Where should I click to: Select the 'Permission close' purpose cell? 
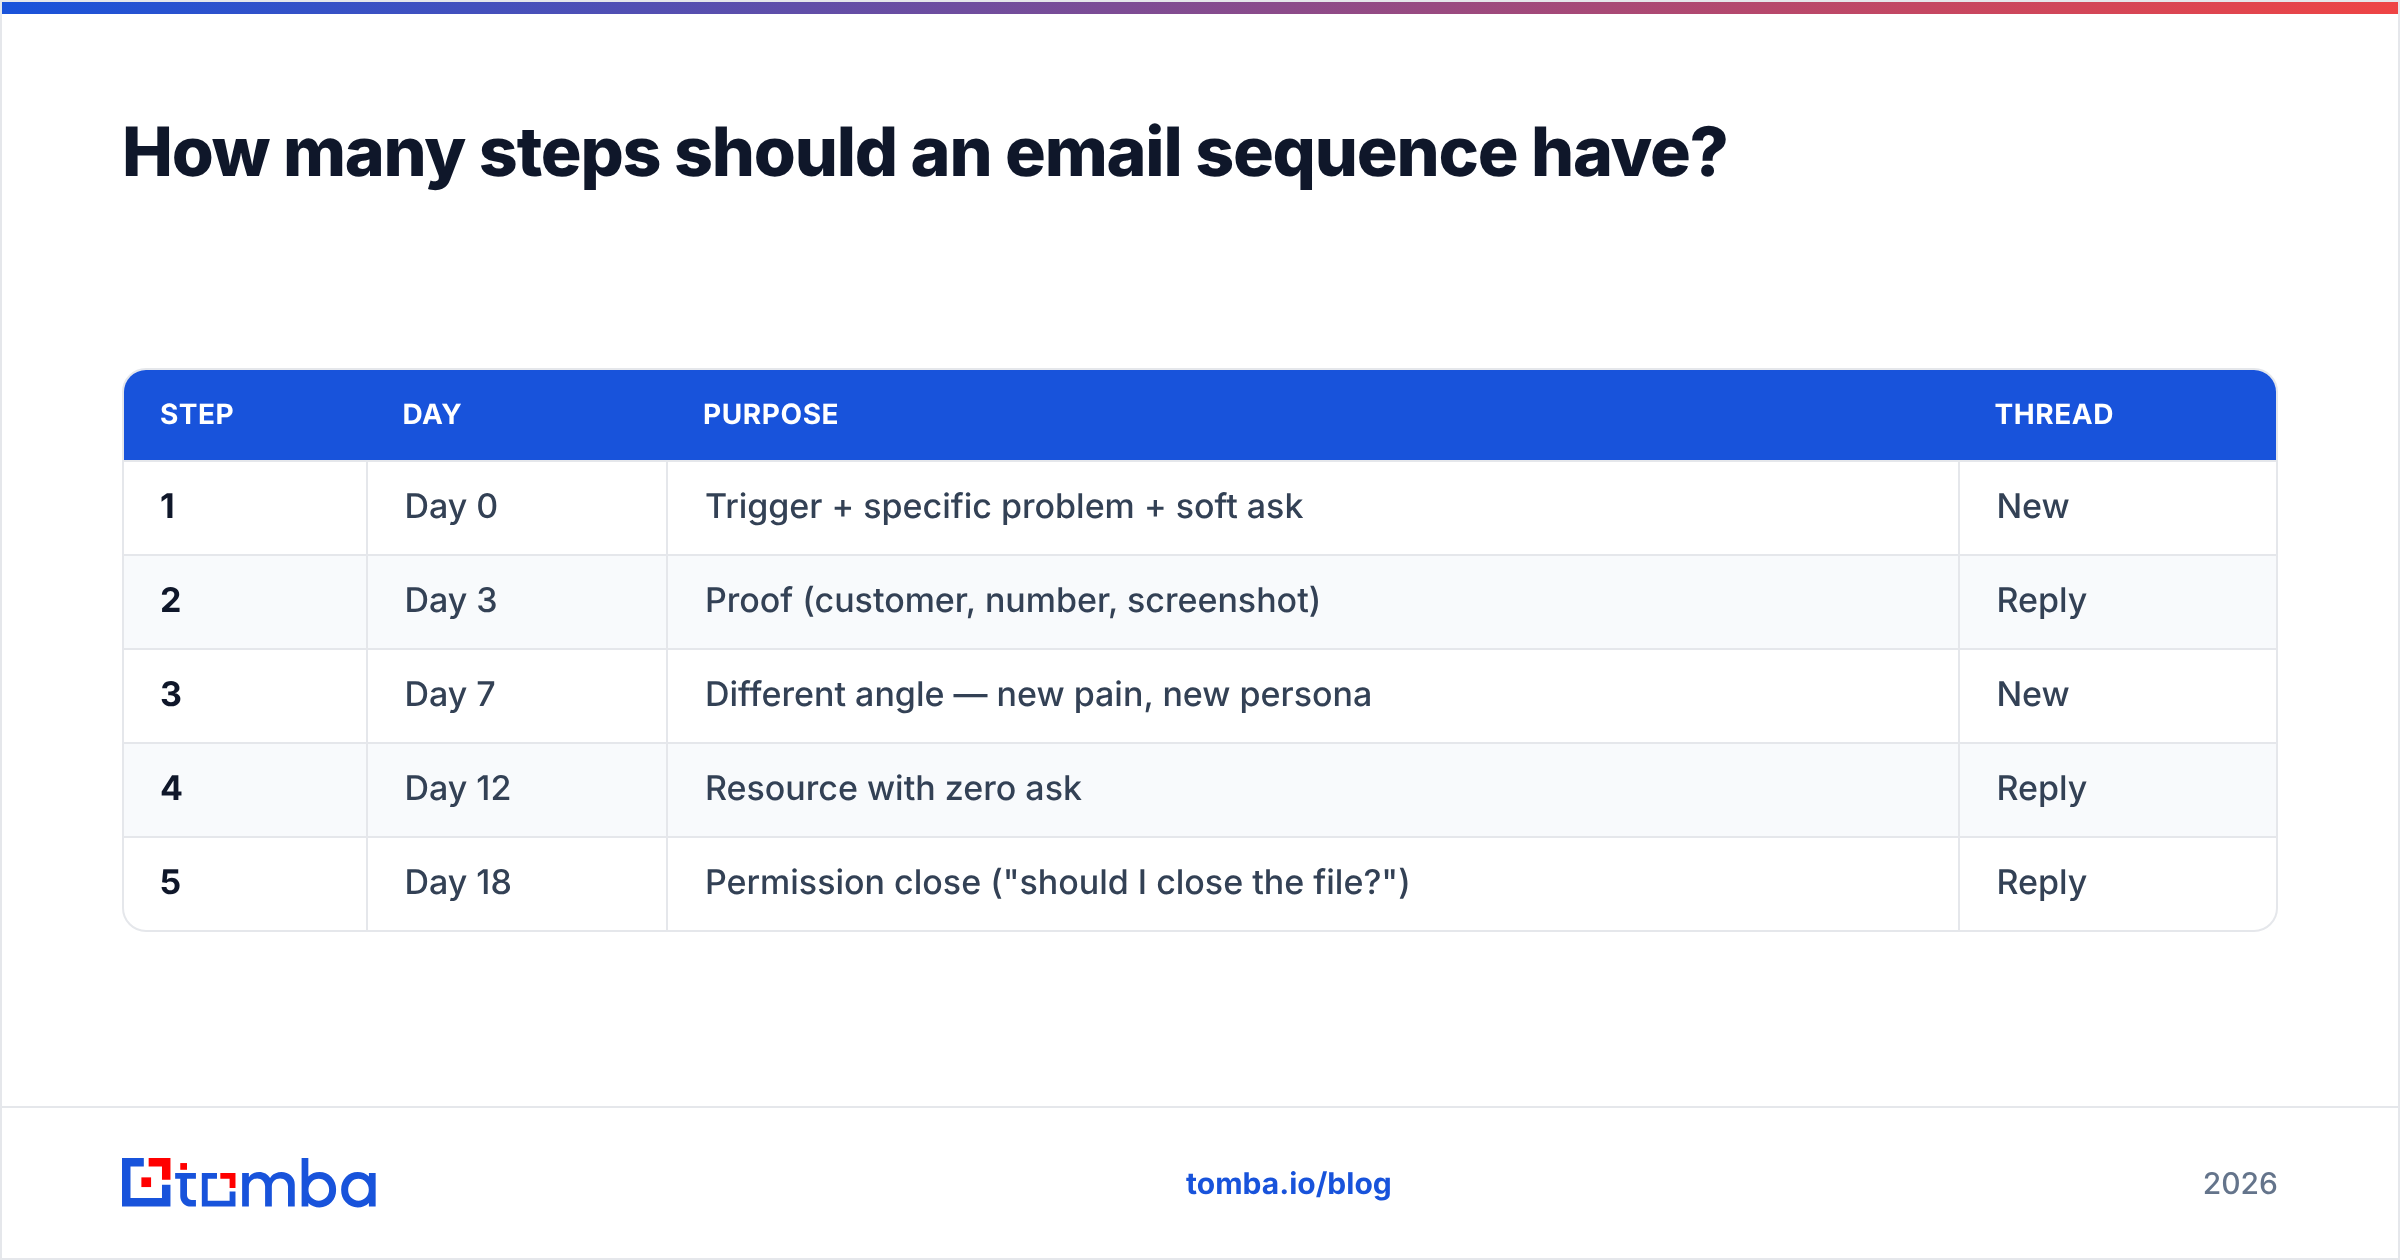1313,883
